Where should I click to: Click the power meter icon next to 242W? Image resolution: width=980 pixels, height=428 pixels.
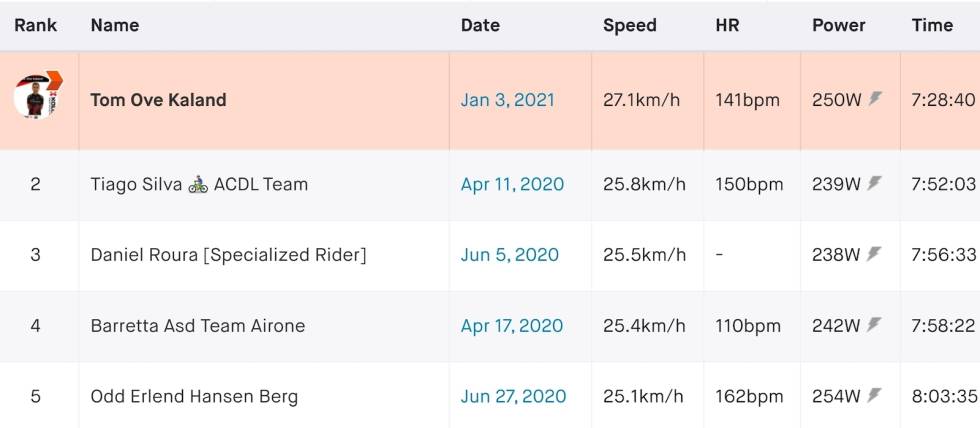click(875, 324)
